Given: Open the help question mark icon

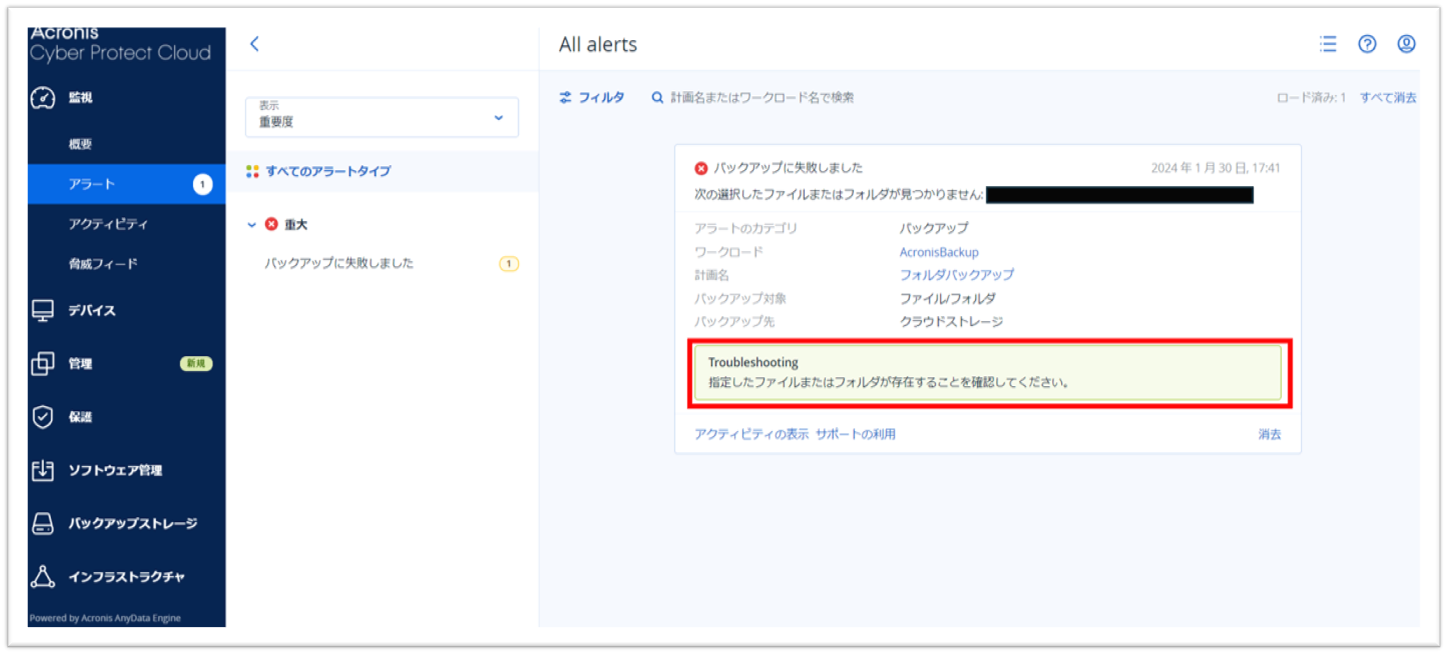Looking at the screenshot, I should tap(1367, 44).
